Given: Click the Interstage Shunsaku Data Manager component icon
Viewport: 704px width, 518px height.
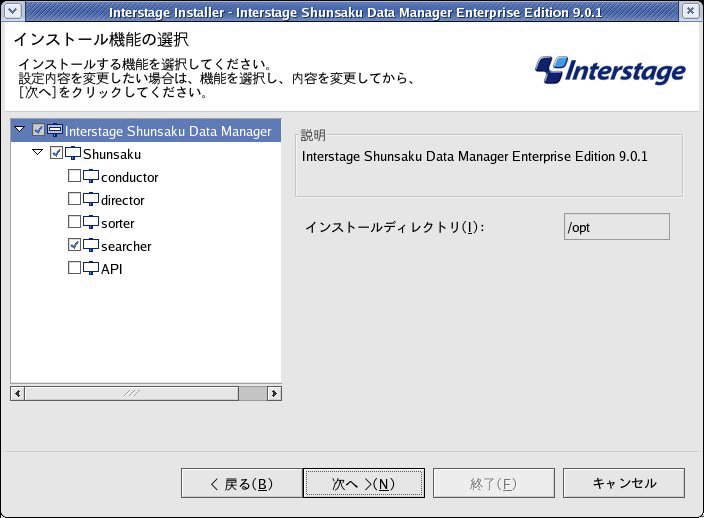Looking at the screenshot, I should [55, 130].
